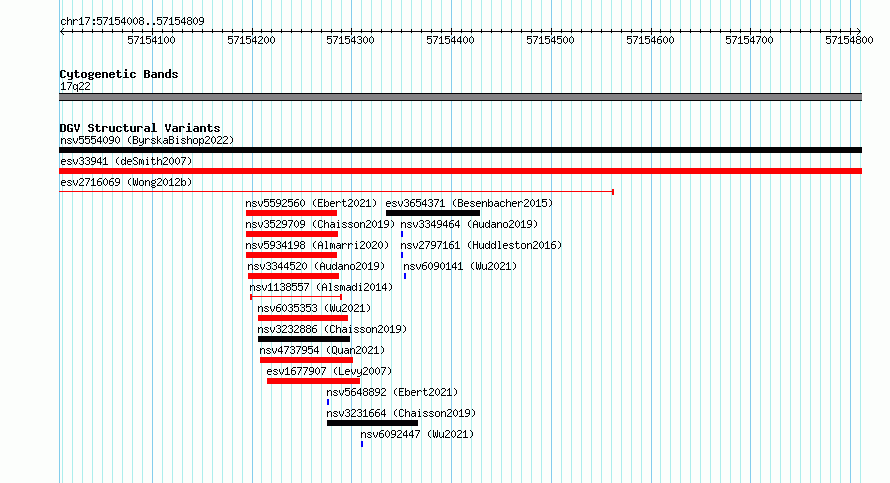Click the red bar under nsv6035353
The width and height of the screenshot is (890, 483).
pyautogui.click(x=303, y=318)
